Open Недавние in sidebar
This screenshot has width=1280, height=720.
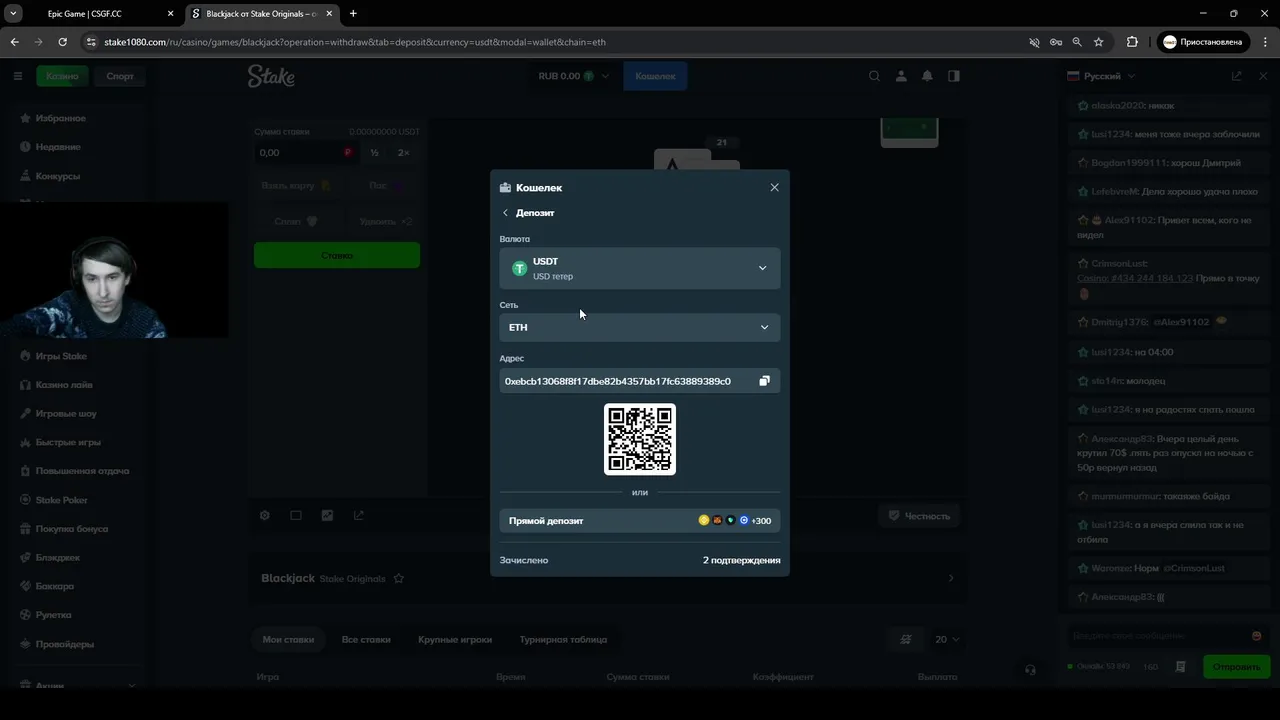pyautogui.click(x=57, y=147)
